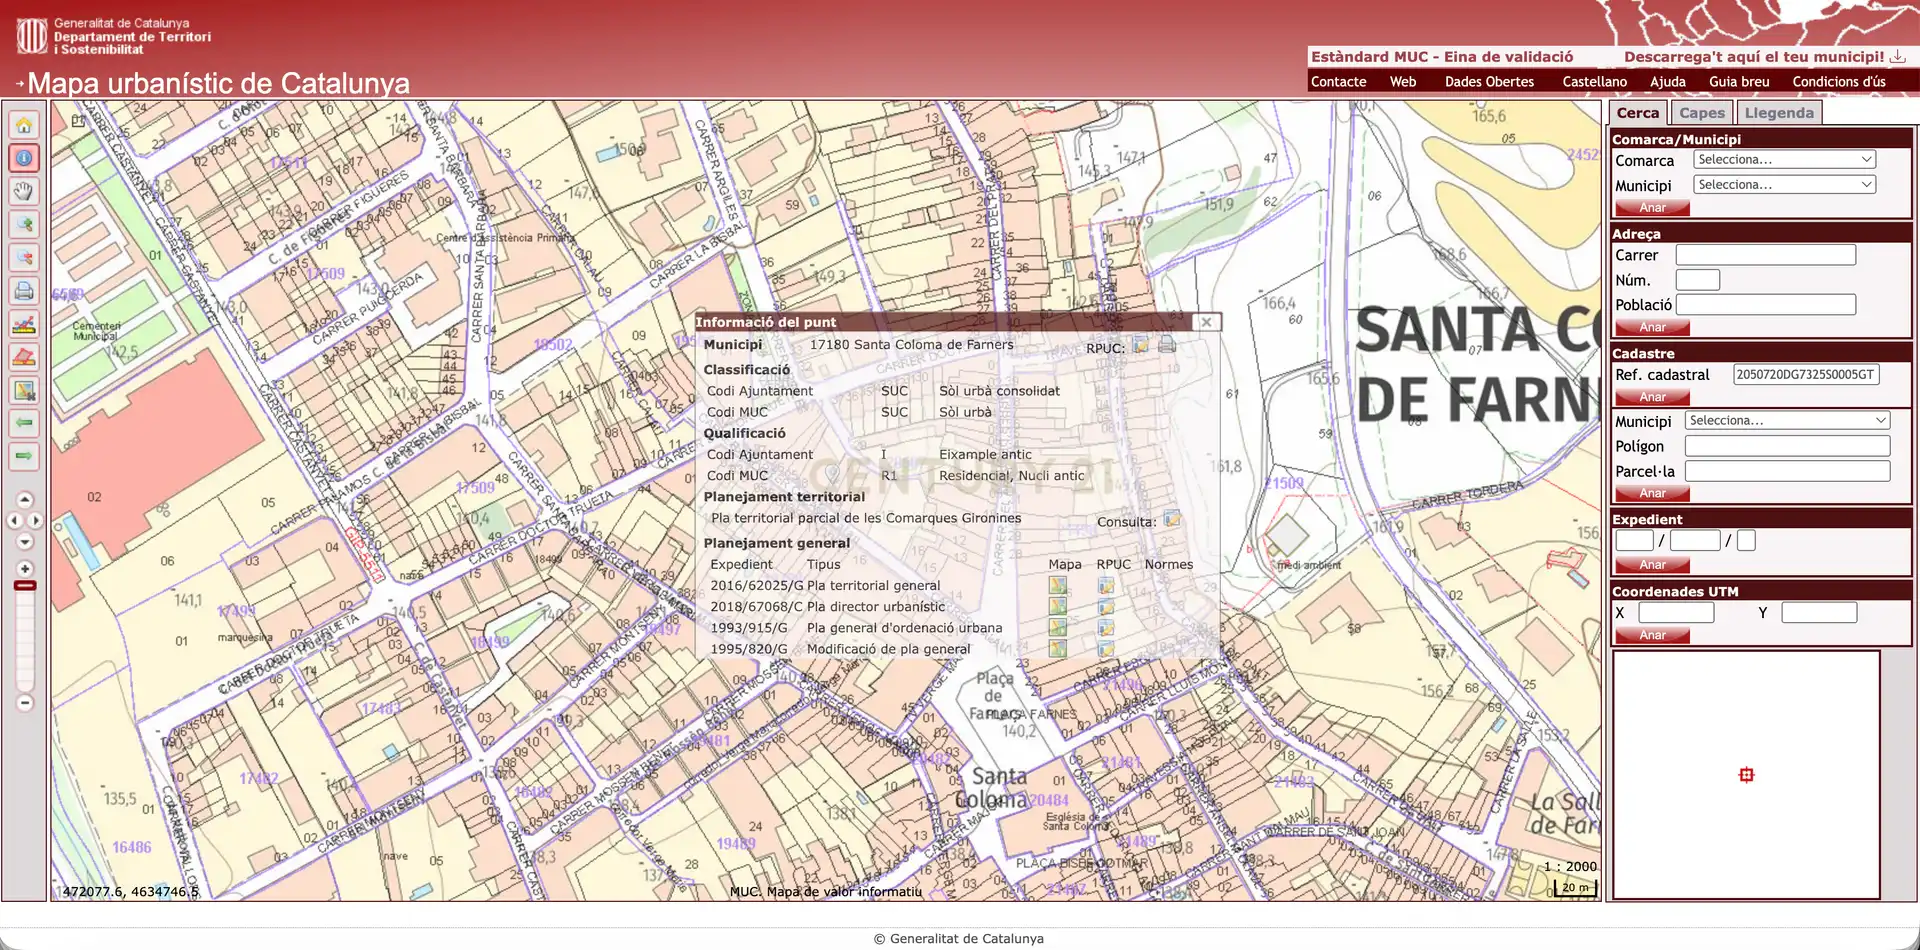The height and width of the screenshot is (950, 1920).
Task: Open Consulta icon for Pla territorial parcial
Action: pyautogui.click(x=1172, y=520)
